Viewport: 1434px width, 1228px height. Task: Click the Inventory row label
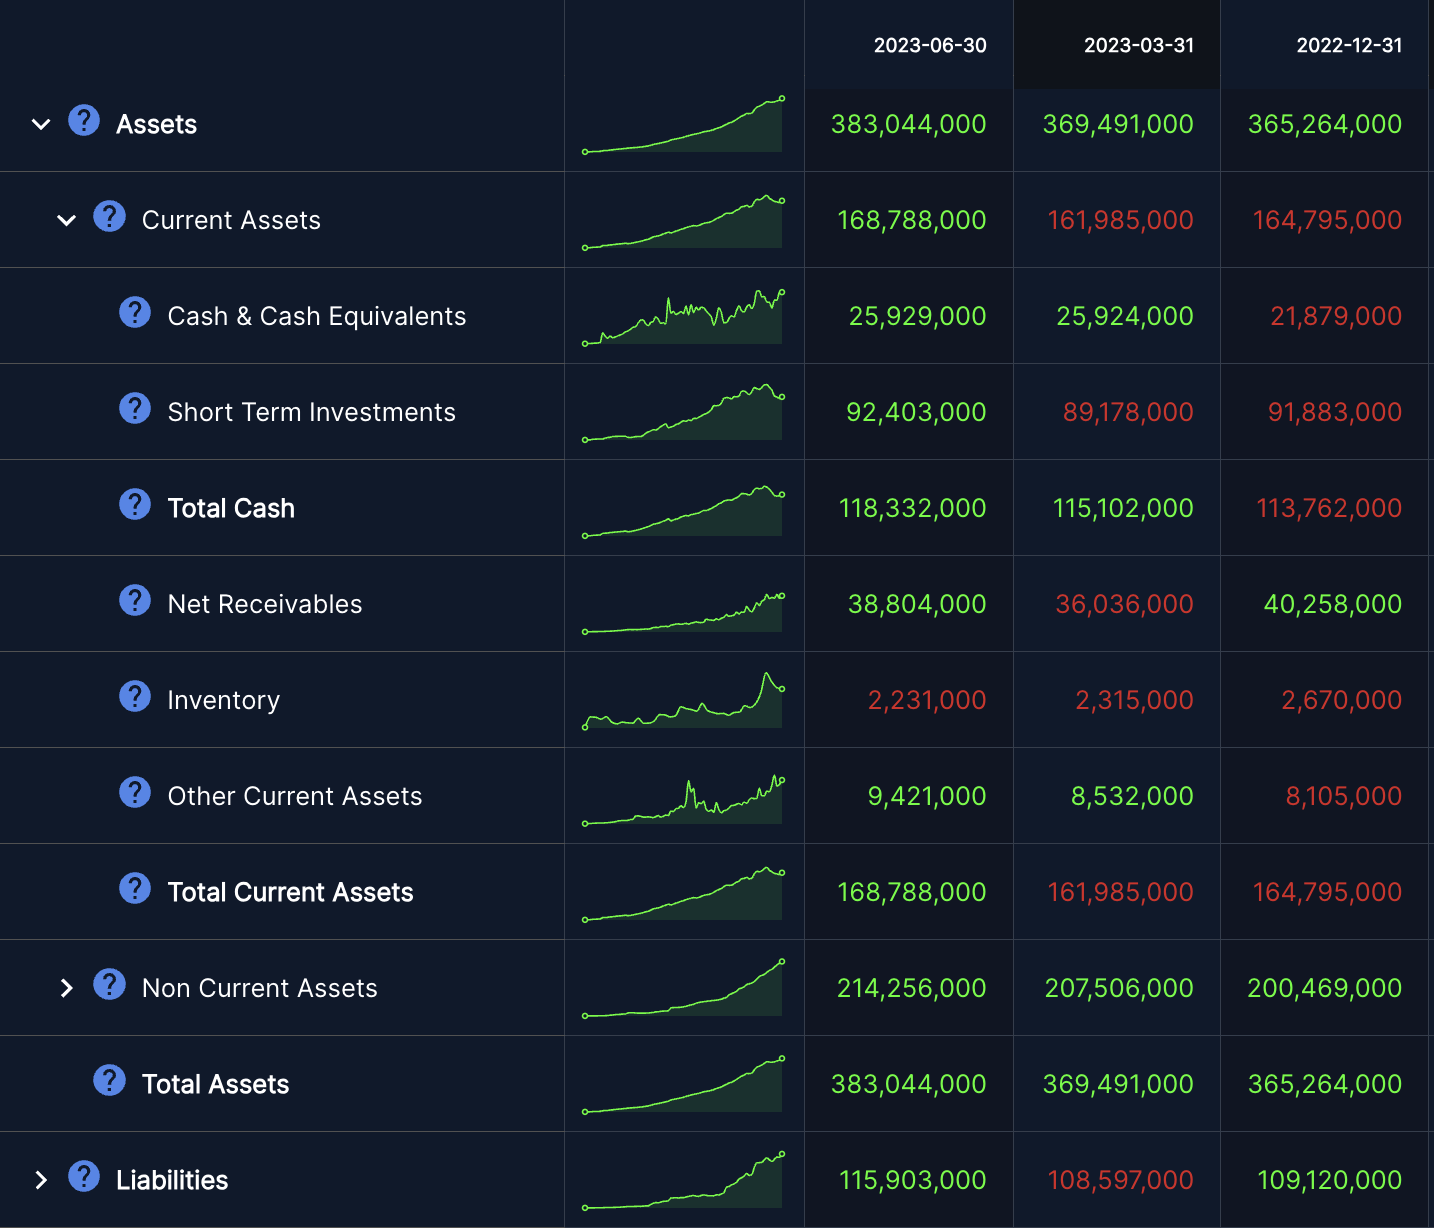[x=224, y=700]
